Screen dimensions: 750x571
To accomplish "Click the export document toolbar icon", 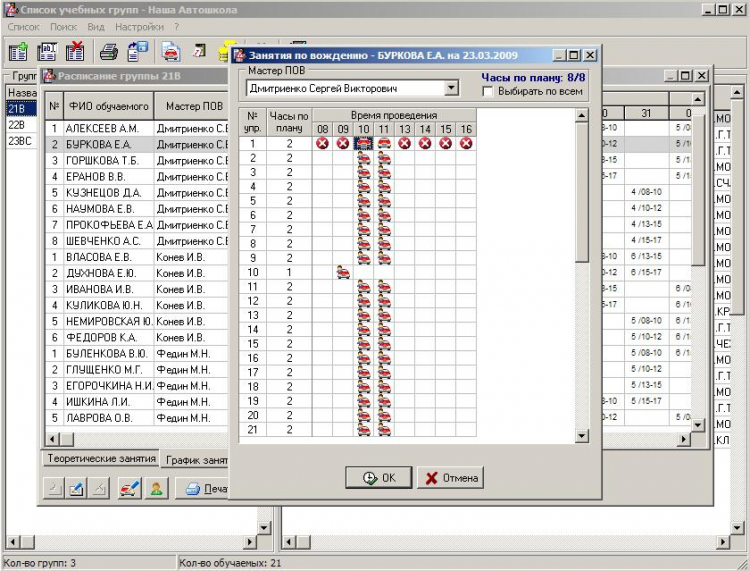I will coord(137,52).
